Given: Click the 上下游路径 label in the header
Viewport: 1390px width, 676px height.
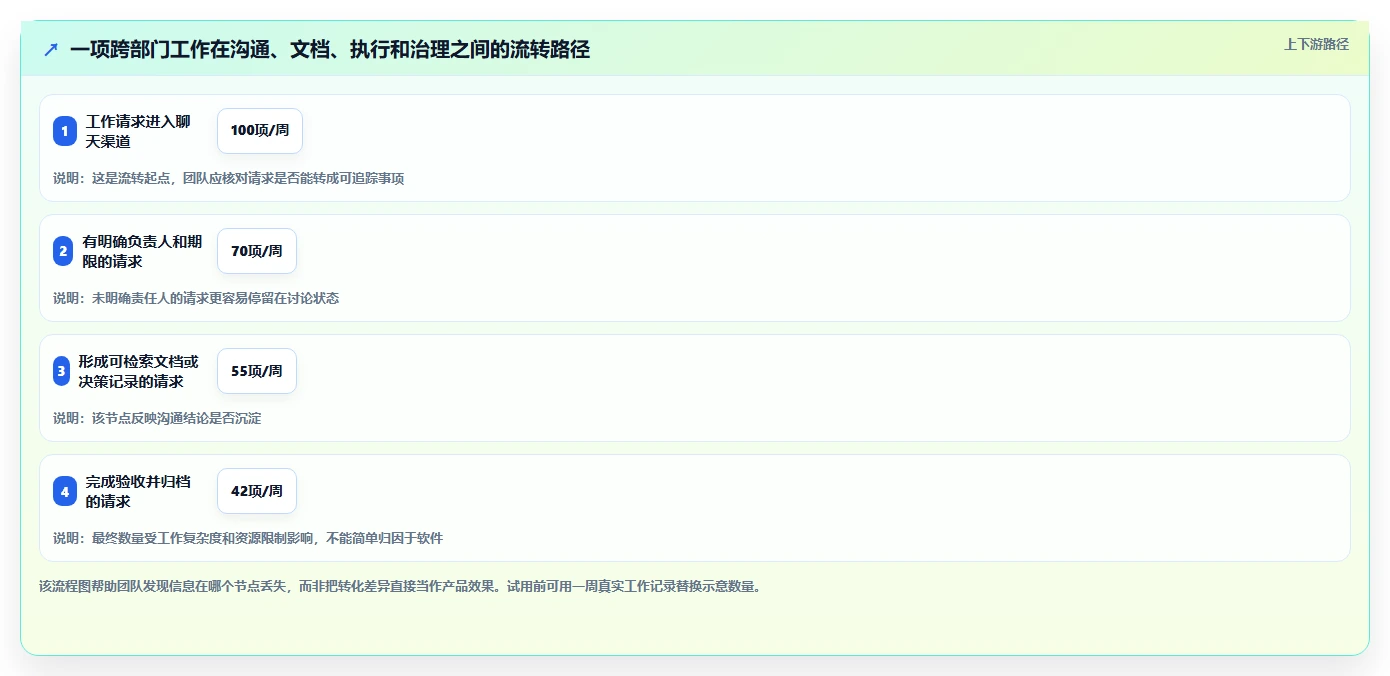Looking at the screenshot, I should tap(1316, 44).
